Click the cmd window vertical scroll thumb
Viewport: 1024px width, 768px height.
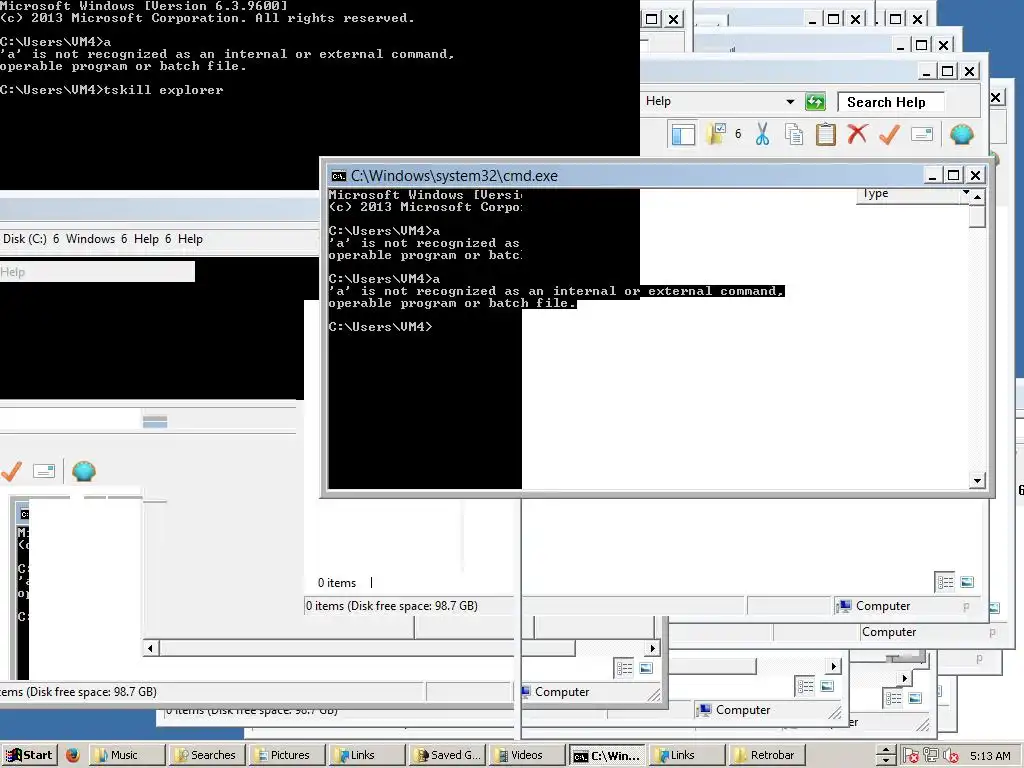[977, 216]
